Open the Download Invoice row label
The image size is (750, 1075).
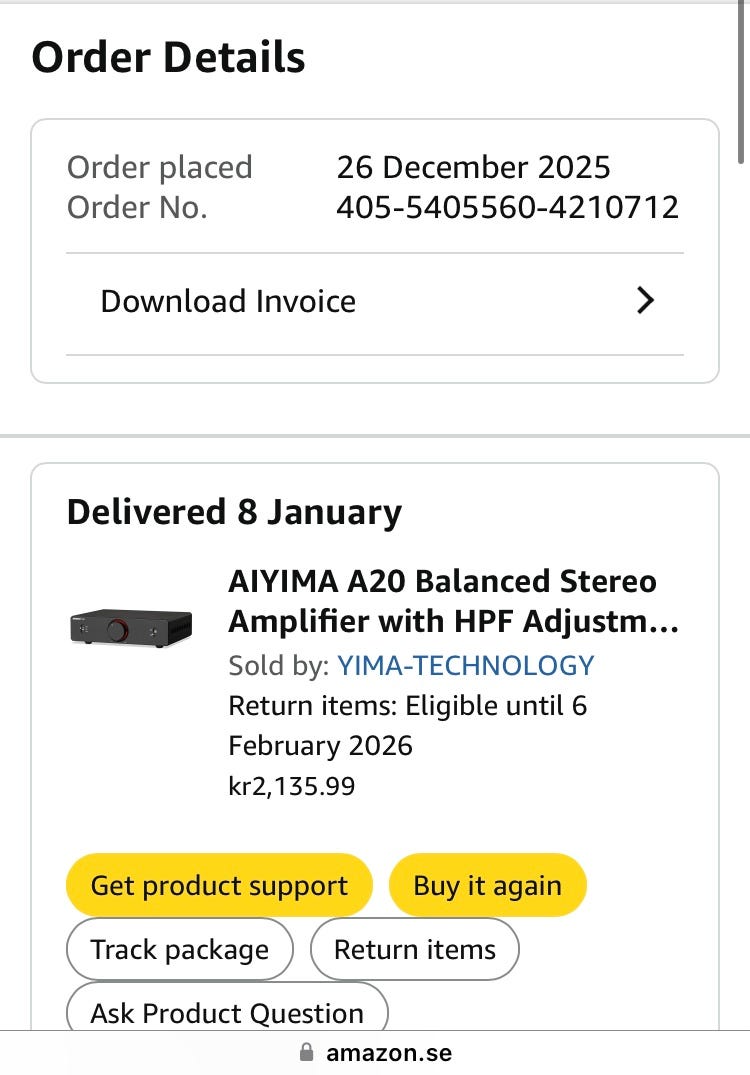(x=228, y=301)
